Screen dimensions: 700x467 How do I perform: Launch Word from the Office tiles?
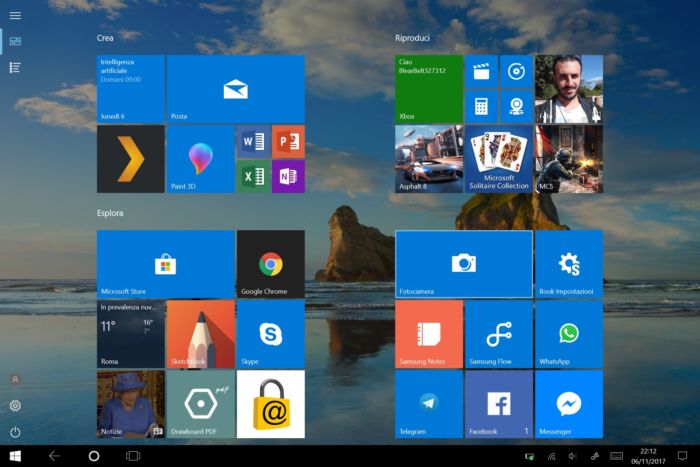pos(253,142)
